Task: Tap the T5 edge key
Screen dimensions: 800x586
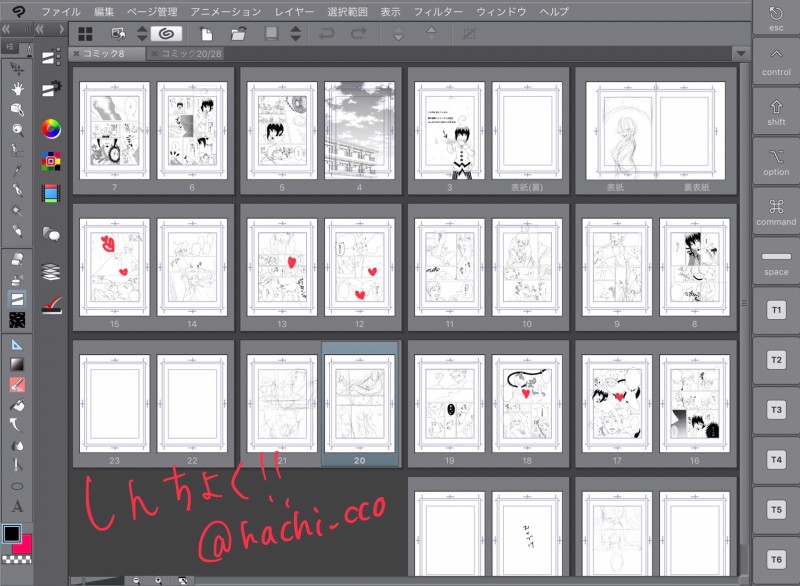Action: point(776,510)
